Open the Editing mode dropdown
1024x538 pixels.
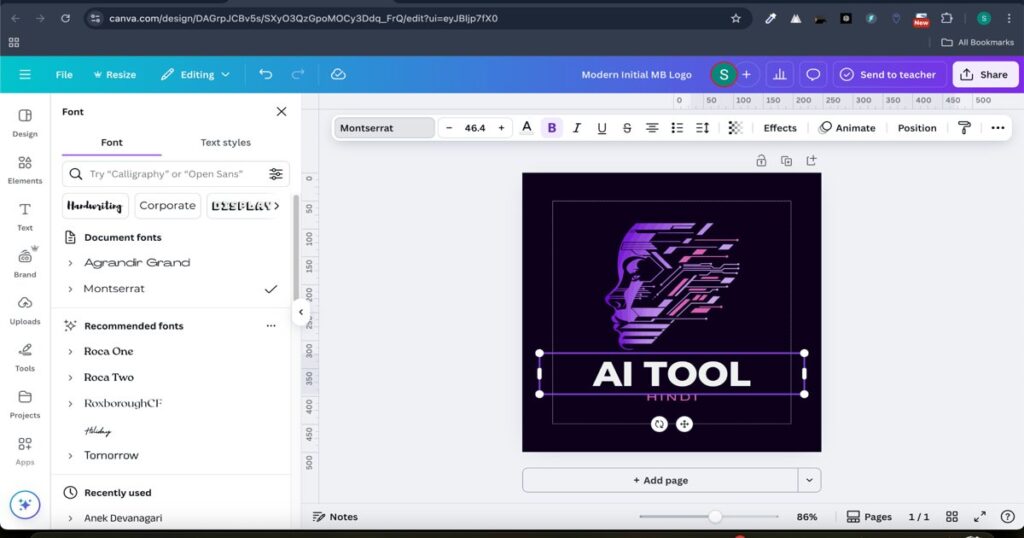point(195,74)
